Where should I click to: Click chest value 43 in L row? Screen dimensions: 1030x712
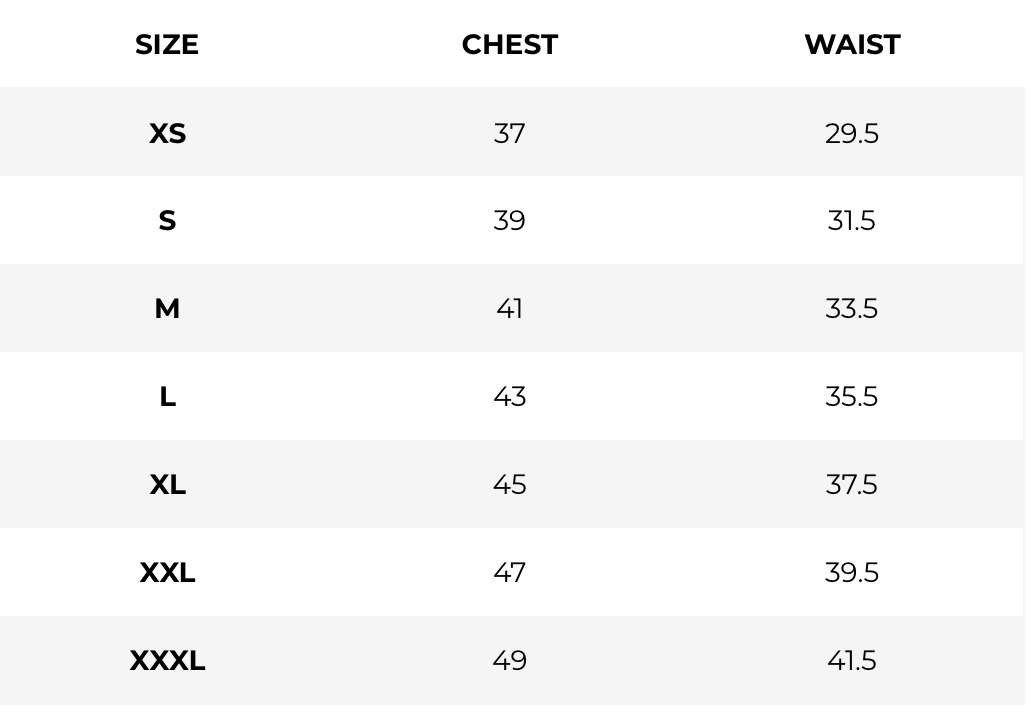[x=509, y=396]
